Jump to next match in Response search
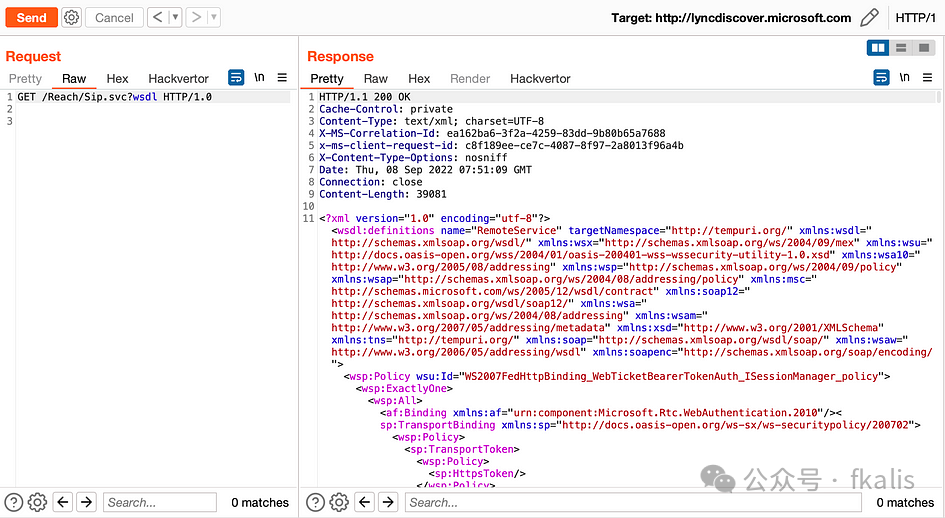The image size is (945, 518). pyautogui.click(x=389, y=502)
